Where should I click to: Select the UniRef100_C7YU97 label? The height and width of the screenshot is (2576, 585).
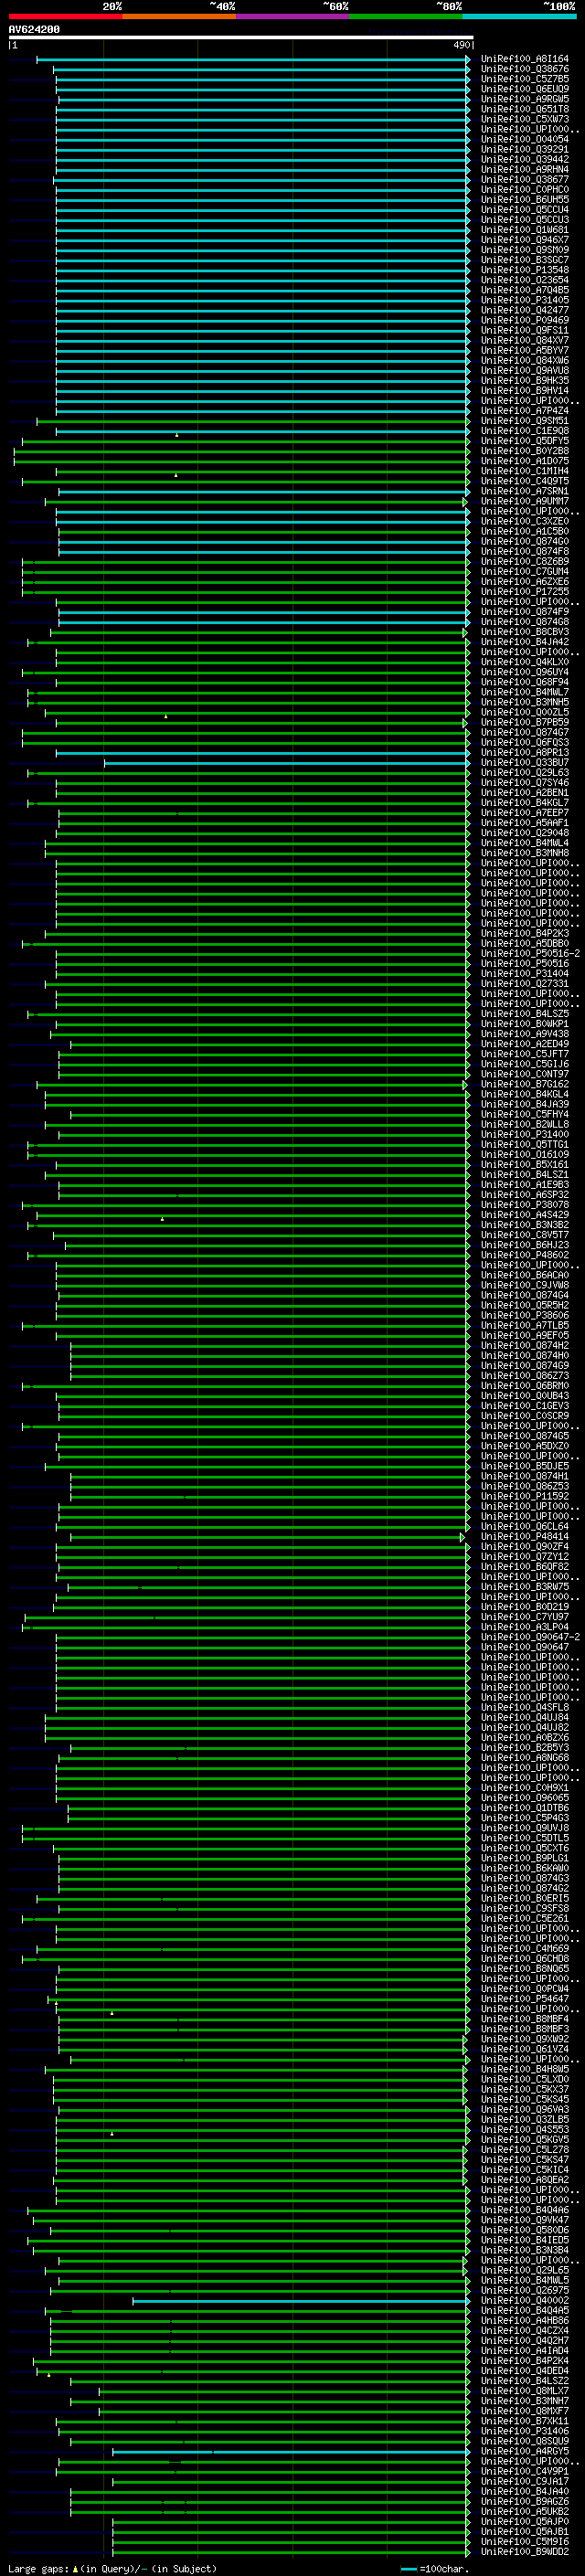coord(525,1616)
